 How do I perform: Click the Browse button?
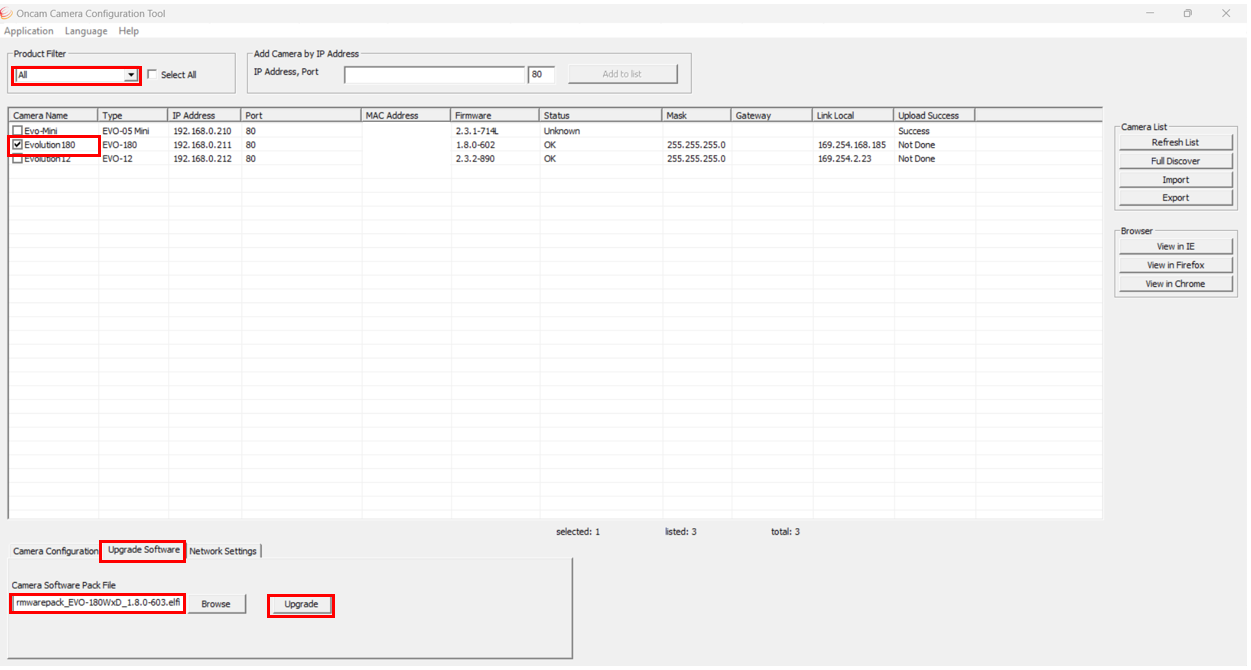click(x=216, y=604)
